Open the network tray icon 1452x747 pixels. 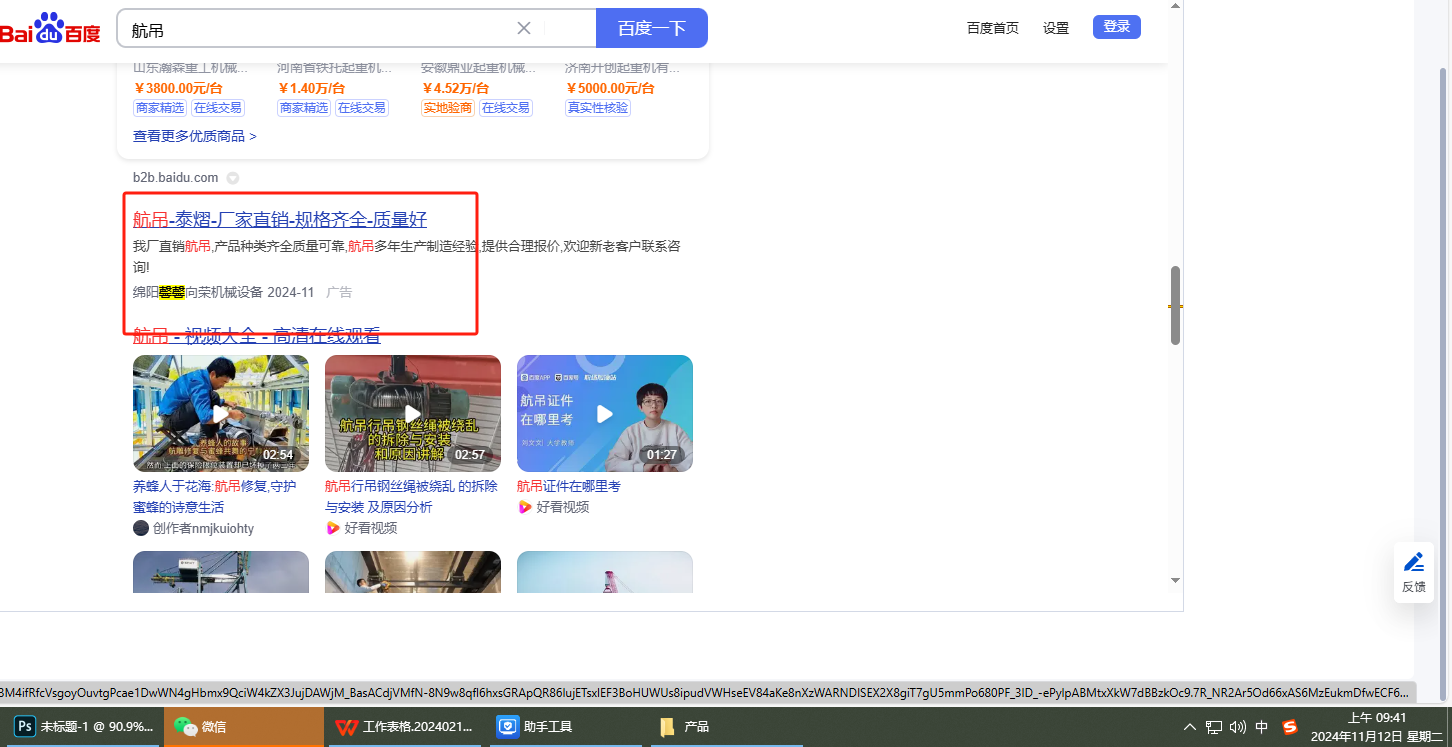(x=1214, y=727)
